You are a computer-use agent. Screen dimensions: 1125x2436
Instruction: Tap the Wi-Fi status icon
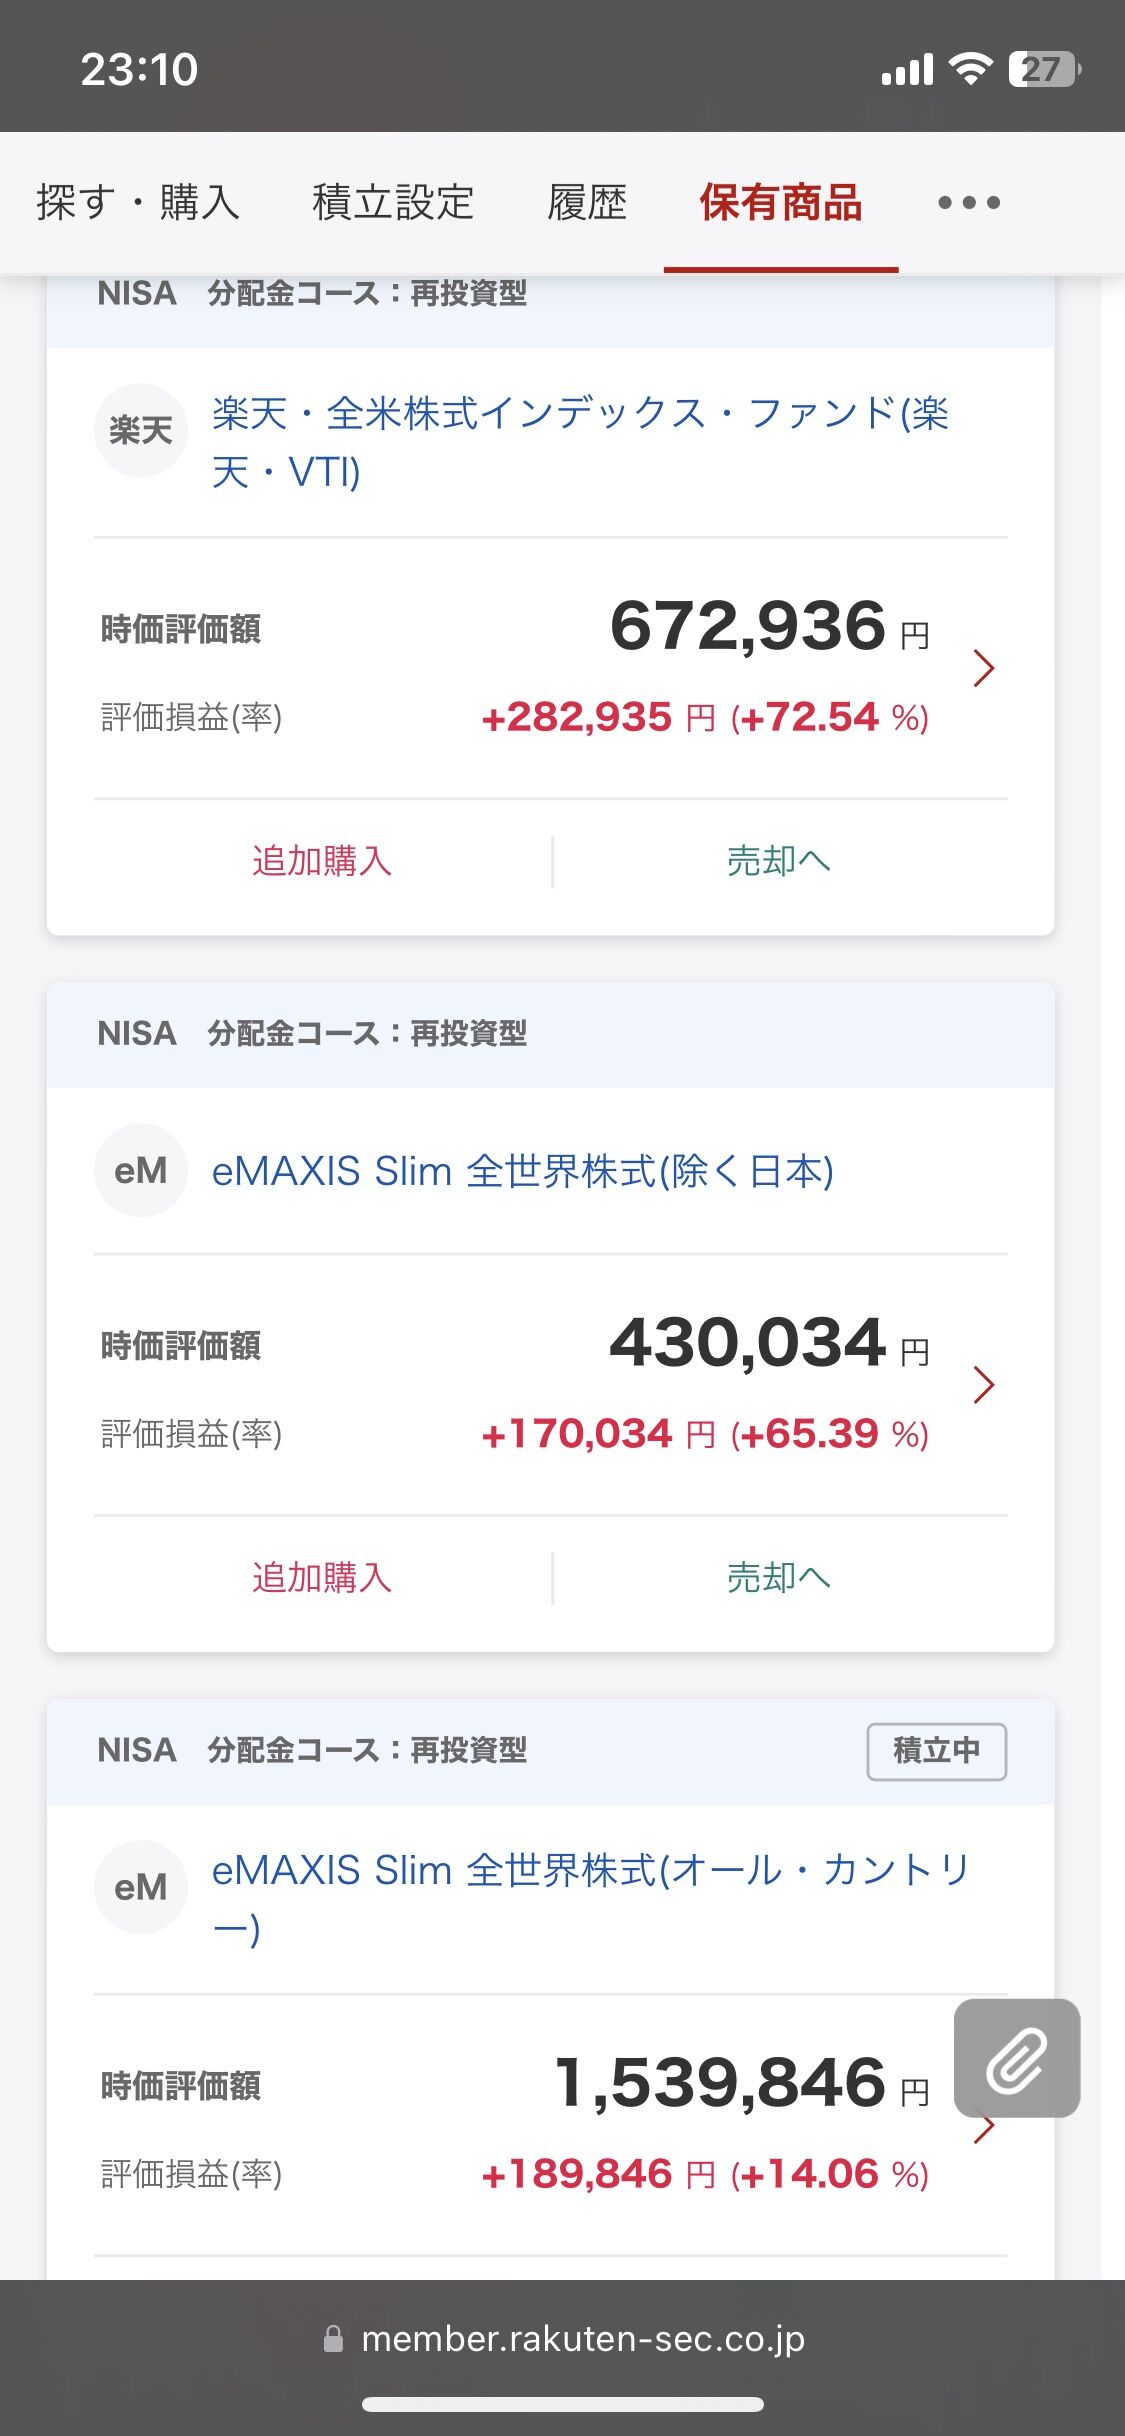969,69
